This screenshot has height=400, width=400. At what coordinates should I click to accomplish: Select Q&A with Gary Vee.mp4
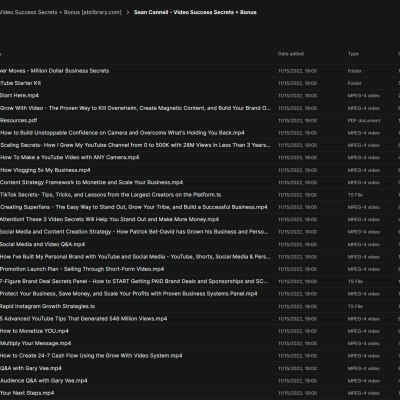pyautogui.click(x=31, y=368)
